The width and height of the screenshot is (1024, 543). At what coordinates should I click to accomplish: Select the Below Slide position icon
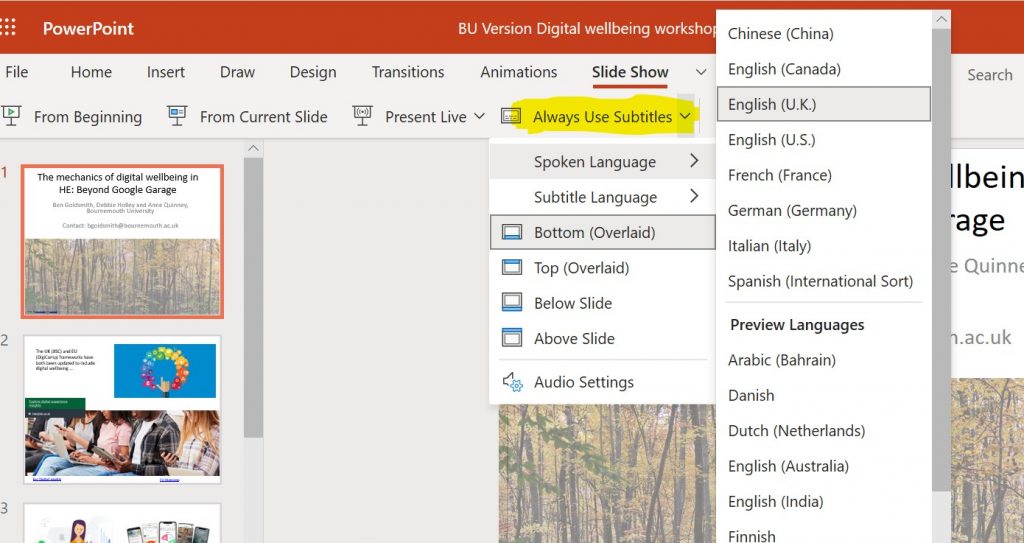512,303
